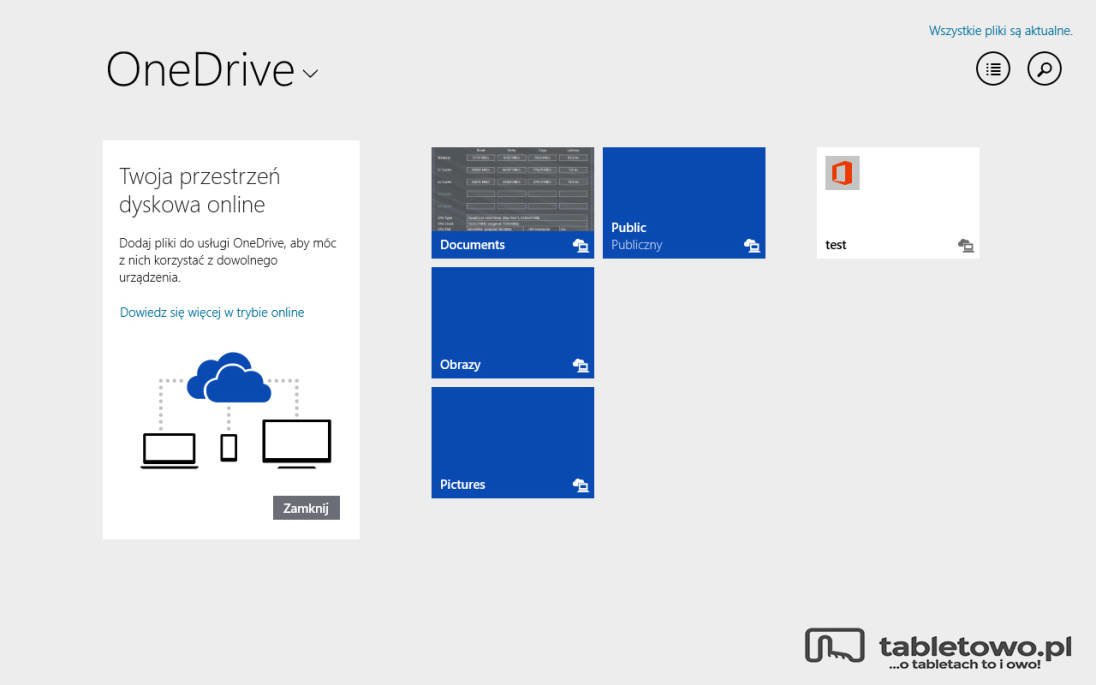Click the OneDrive title text
The image size is (1096, 685).
[201, 70]
